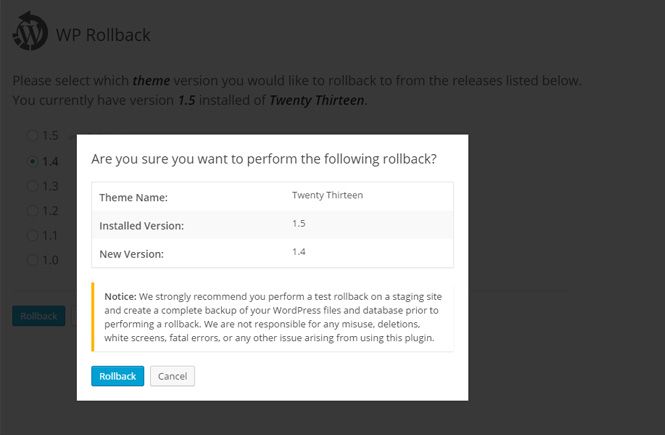
Task: Click the WP Rollback WordPress logo icon
Action: tap(30, 31)
